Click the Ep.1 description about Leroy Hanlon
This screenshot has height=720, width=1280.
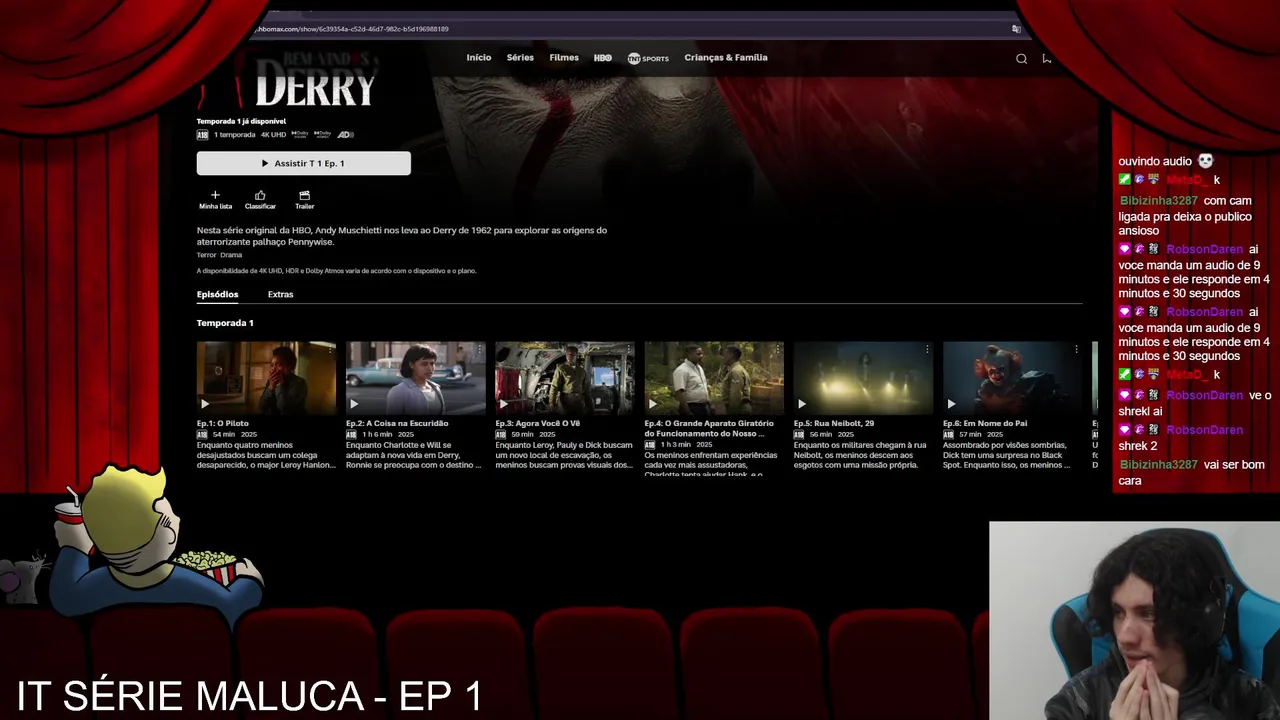click(266, 455)
